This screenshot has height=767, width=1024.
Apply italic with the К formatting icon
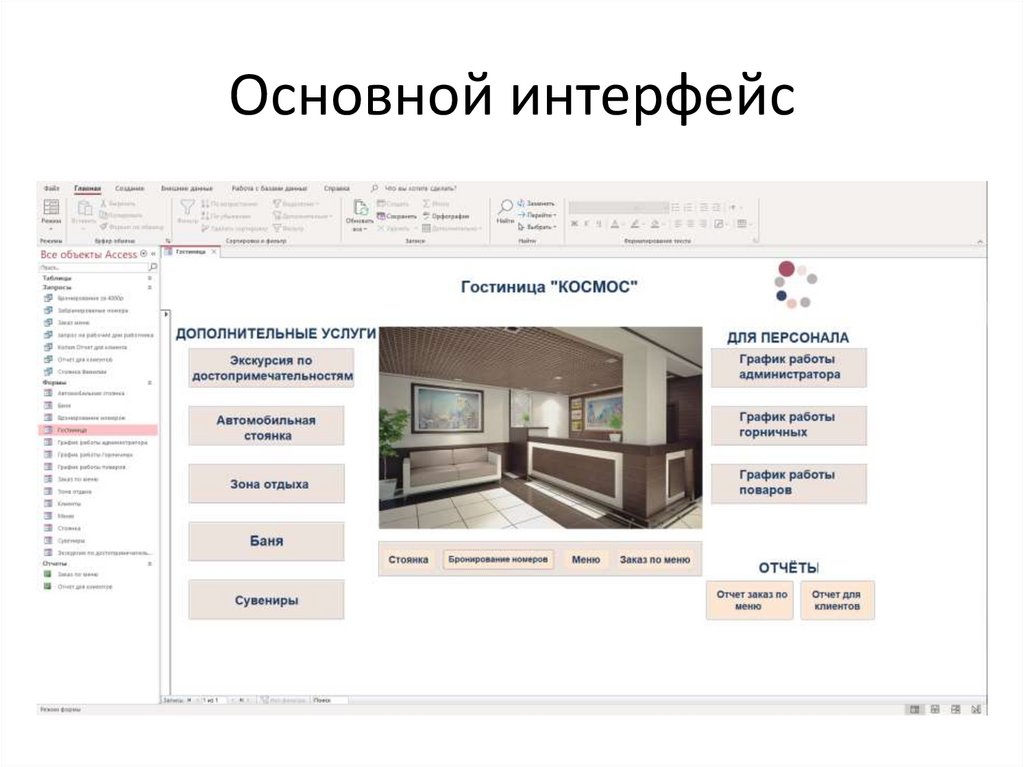(x=586, y=223)
